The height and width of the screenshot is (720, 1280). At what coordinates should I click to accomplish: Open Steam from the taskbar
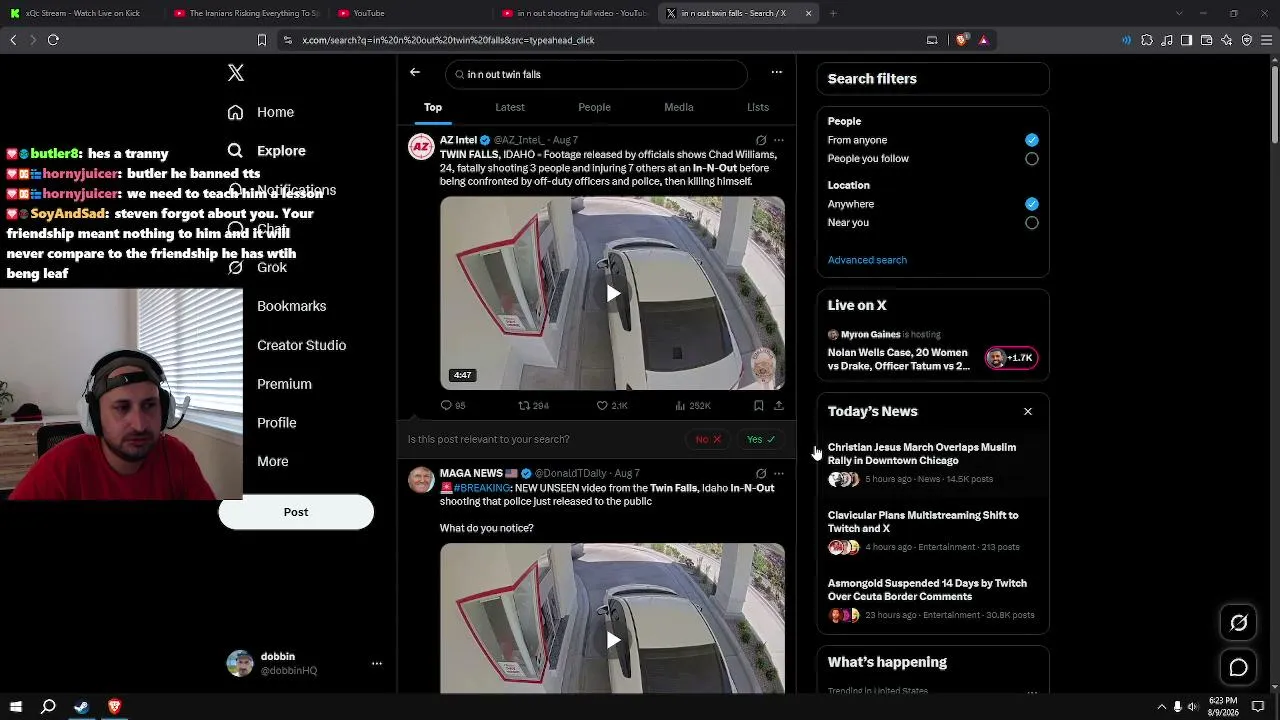click(81, 707)
